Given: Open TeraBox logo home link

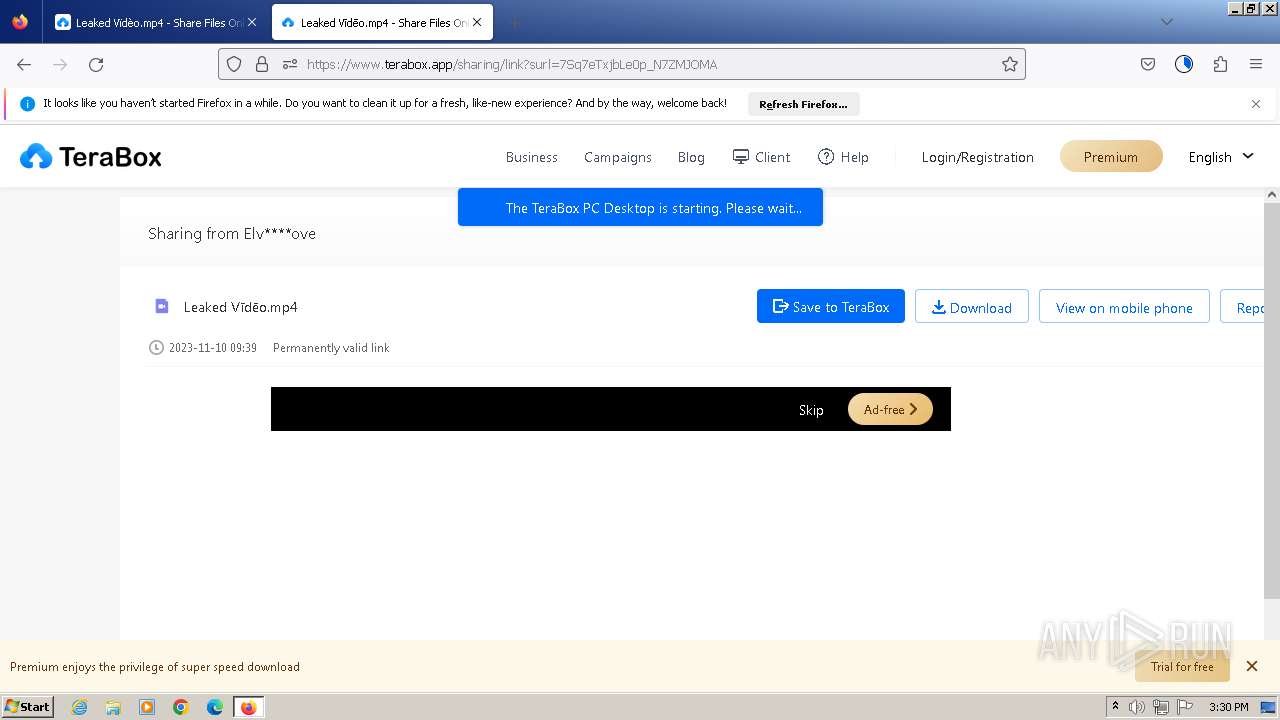Looking at the screenshot, I should click(91, 157).
